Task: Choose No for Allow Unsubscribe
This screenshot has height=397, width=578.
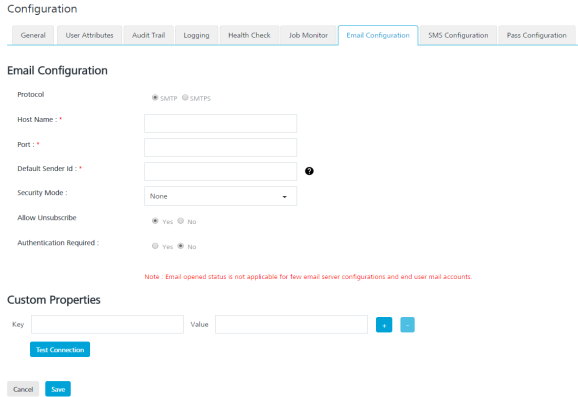Action: pyautogui.click(x=180, y=221)
